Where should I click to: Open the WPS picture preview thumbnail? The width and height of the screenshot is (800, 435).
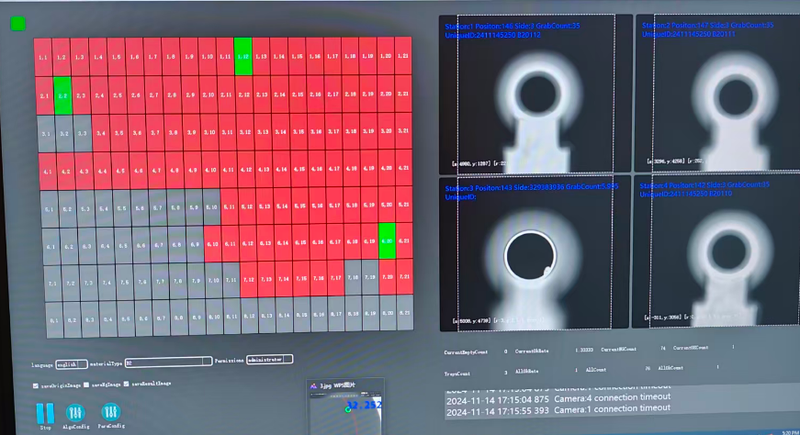(x=345, y=402)
